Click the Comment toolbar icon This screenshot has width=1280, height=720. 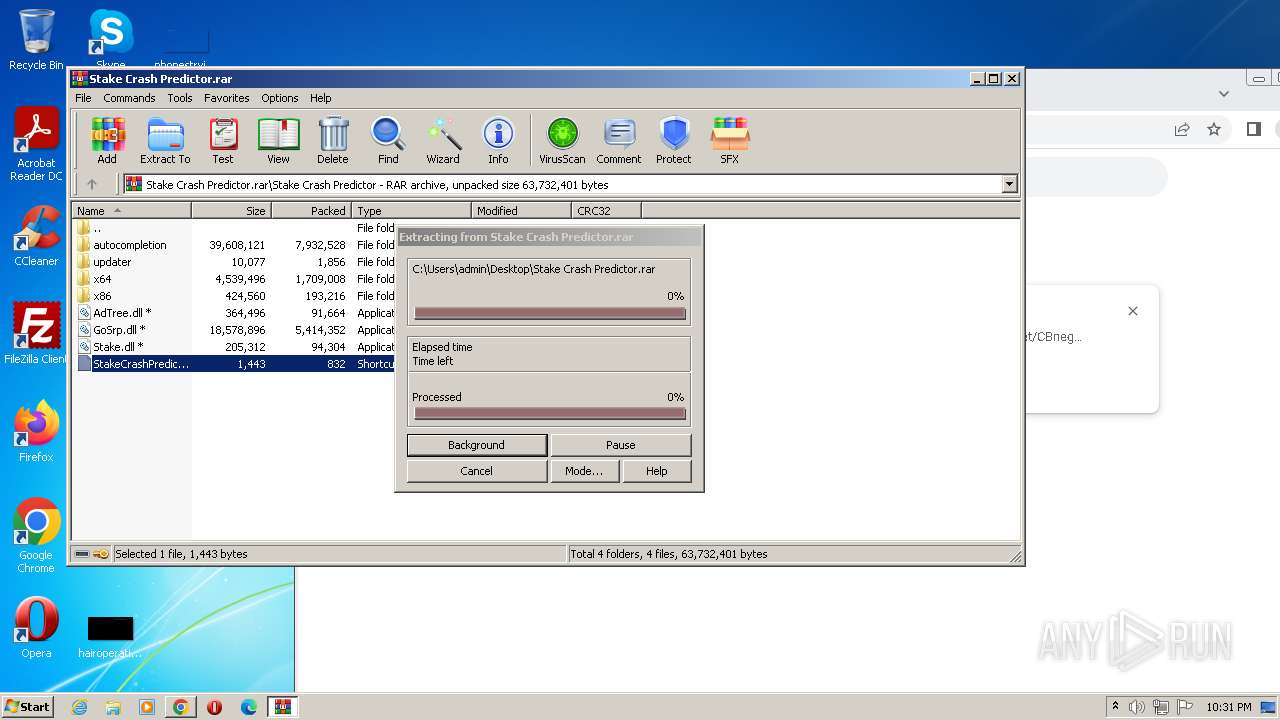pos(619,140)
